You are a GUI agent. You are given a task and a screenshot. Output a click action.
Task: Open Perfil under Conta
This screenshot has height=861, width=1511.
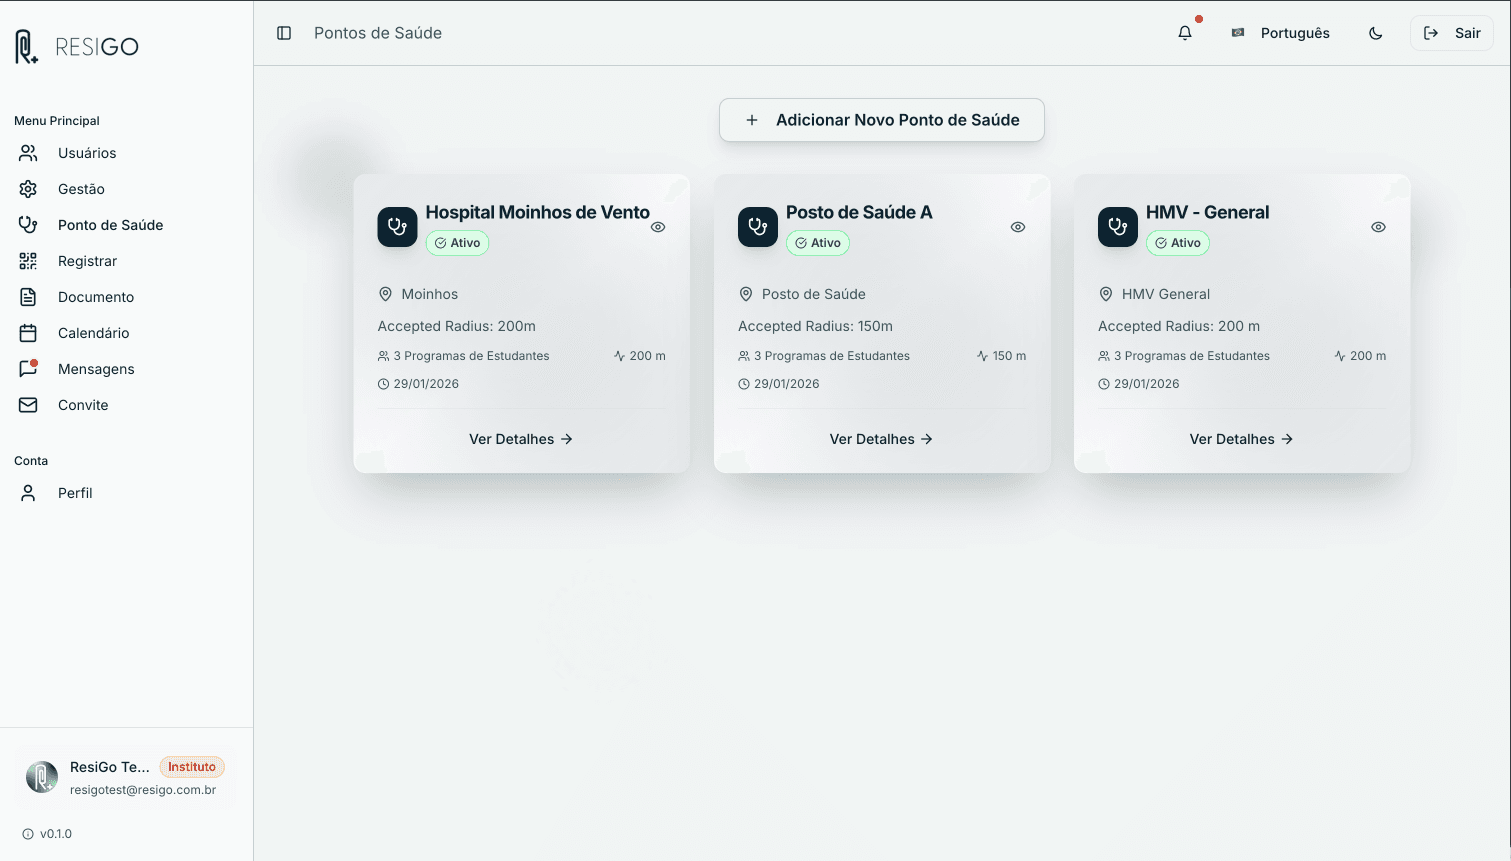[x=126, y=493]
